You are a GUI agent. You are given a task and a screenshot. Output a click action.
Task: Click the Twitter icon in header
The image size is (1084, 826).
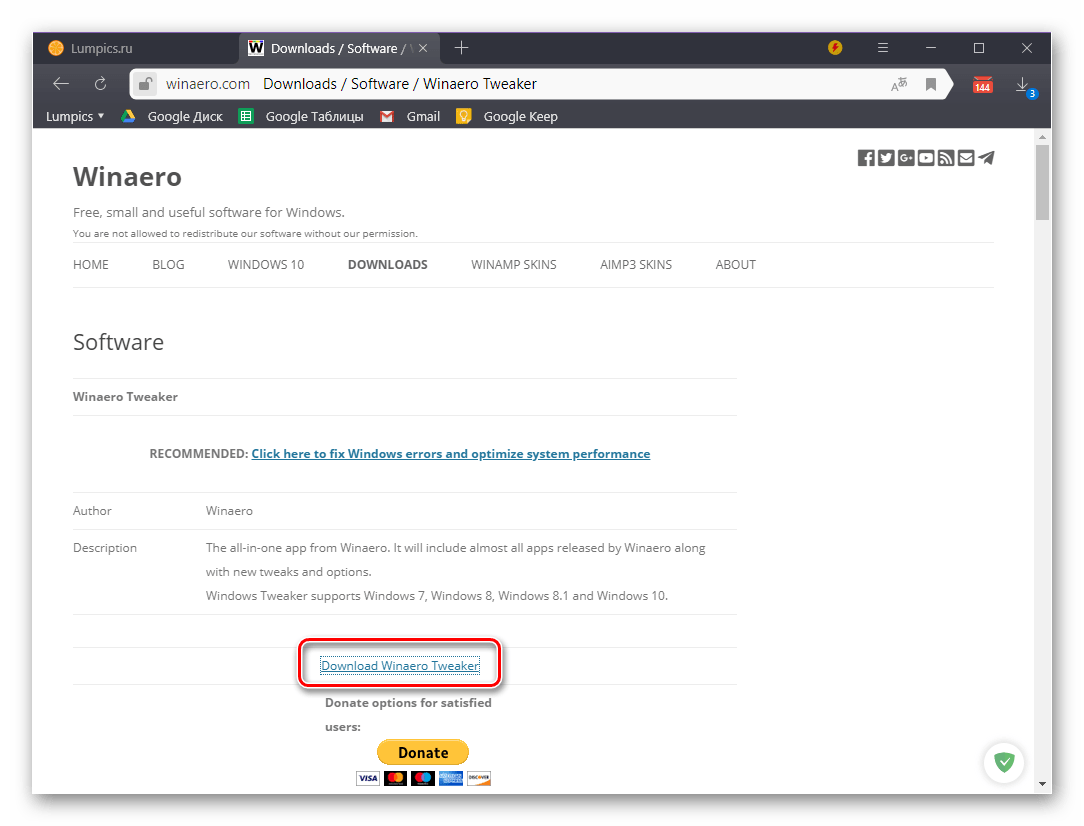[886, 158]
